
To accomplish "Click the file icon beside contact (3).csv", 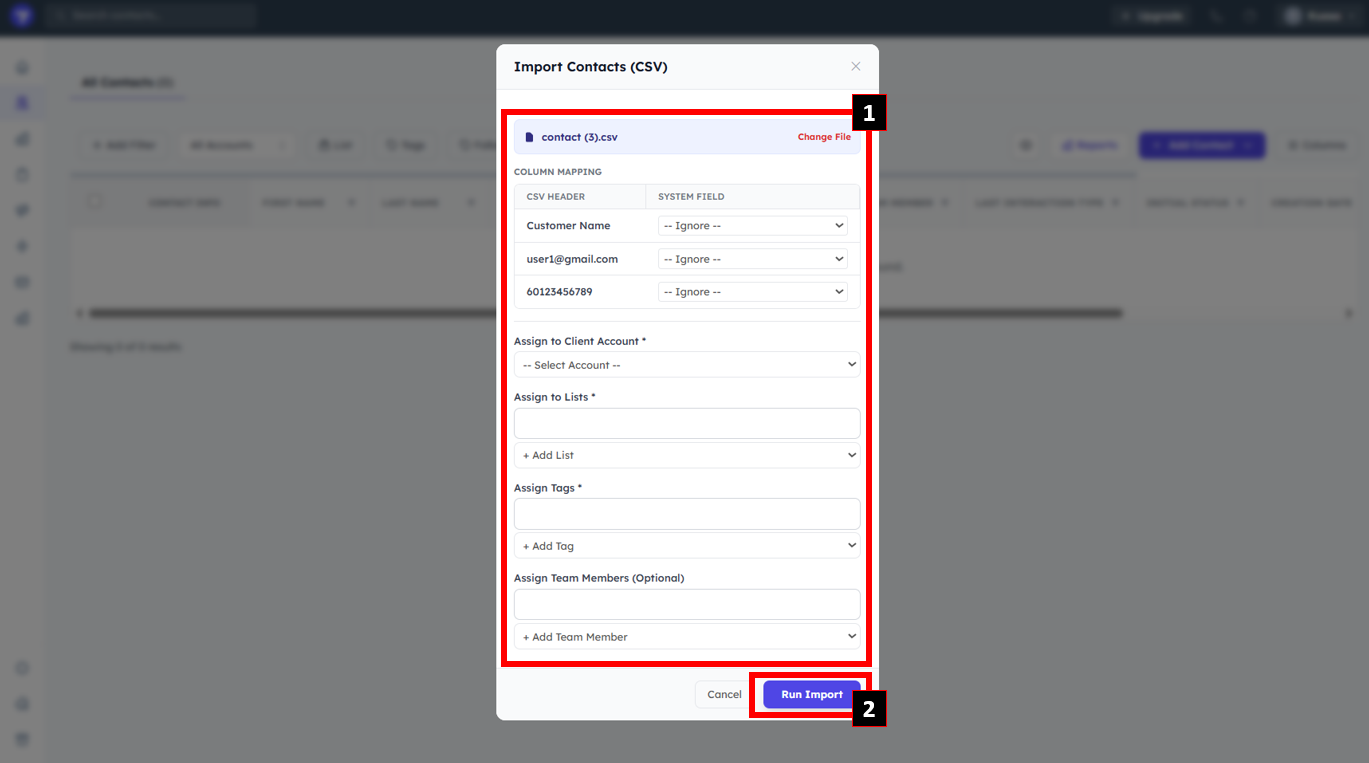I will (x=529, y=137).
